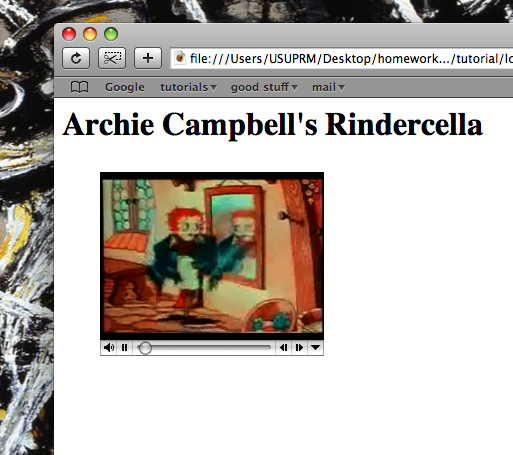Open the QuickTime controller dropdown arrow
Image resolution: width=513 pixels, height=455 pixels.
tap(315, 348)
